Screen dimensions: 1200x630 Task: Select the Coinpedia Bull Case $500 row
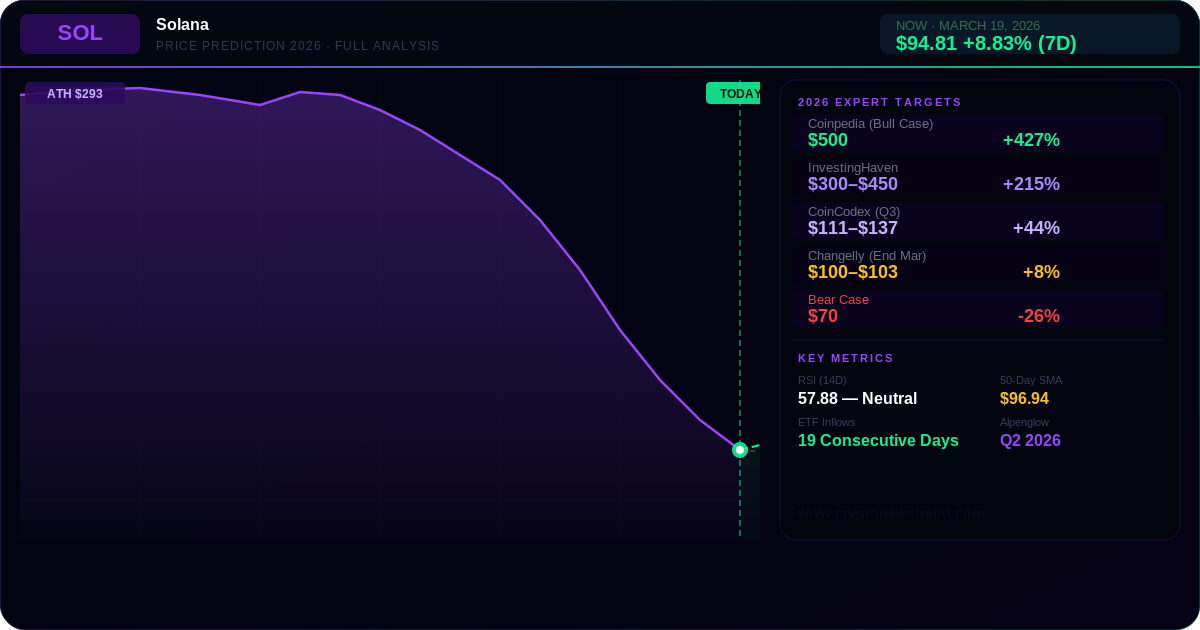978,132
